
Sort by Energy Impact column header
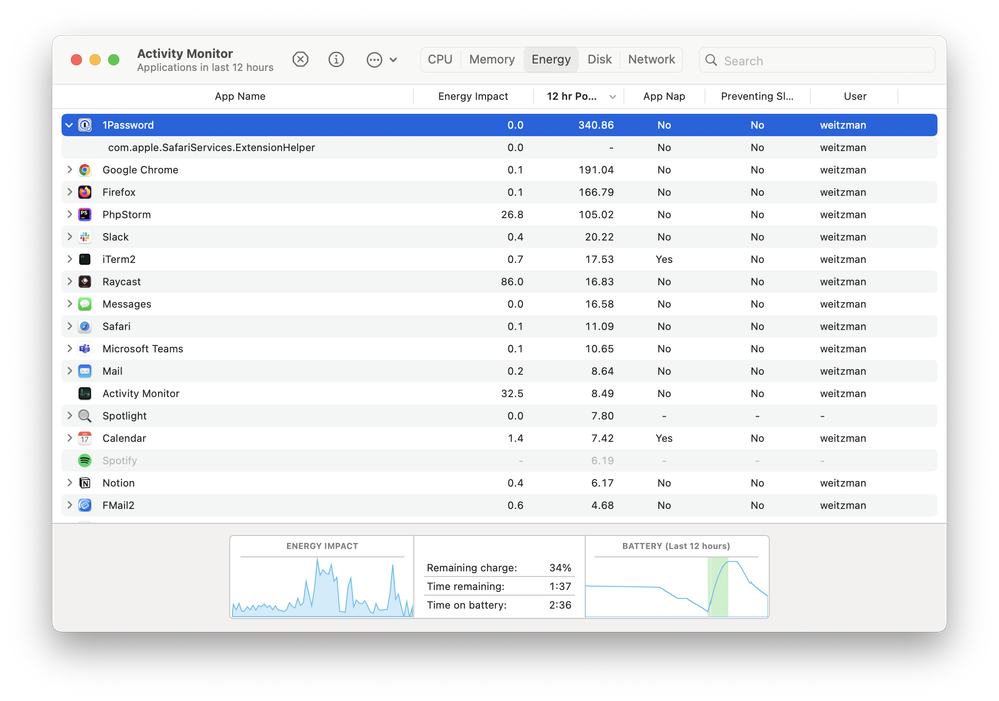click(x=473, y=96)
